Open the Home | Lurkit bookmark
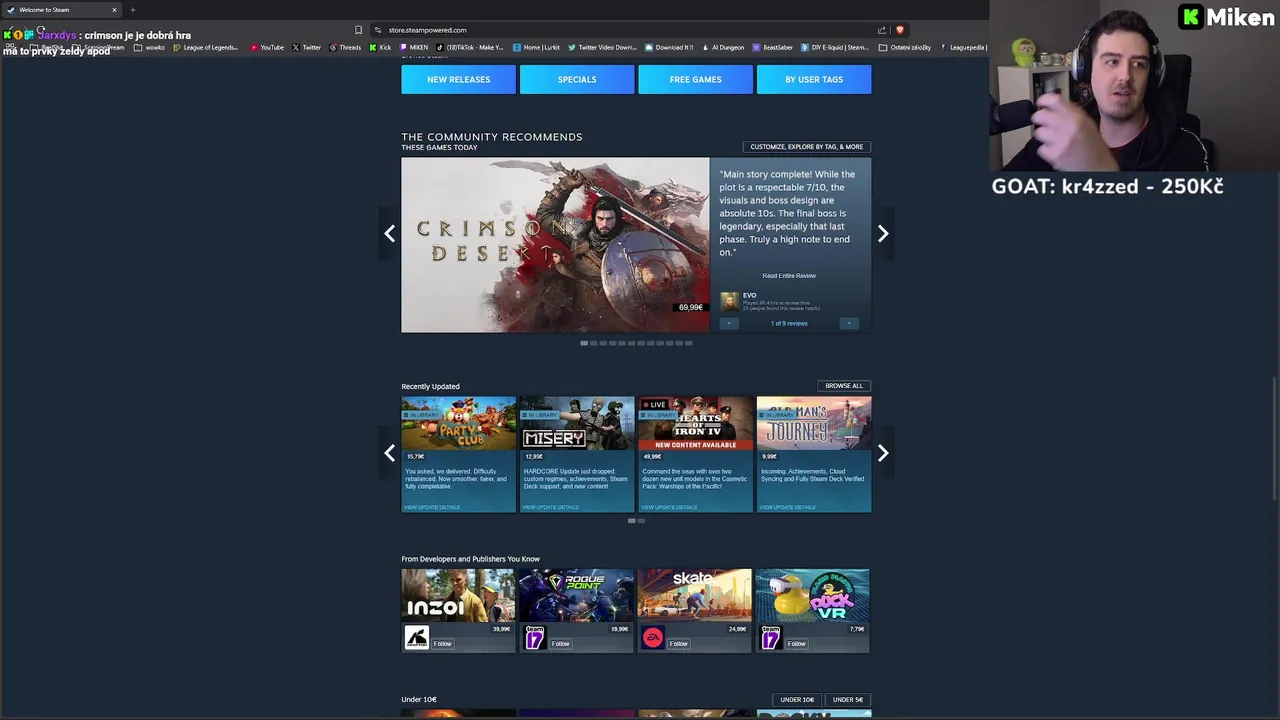This screenshot has height=720, width=1280. coord(536,47)
